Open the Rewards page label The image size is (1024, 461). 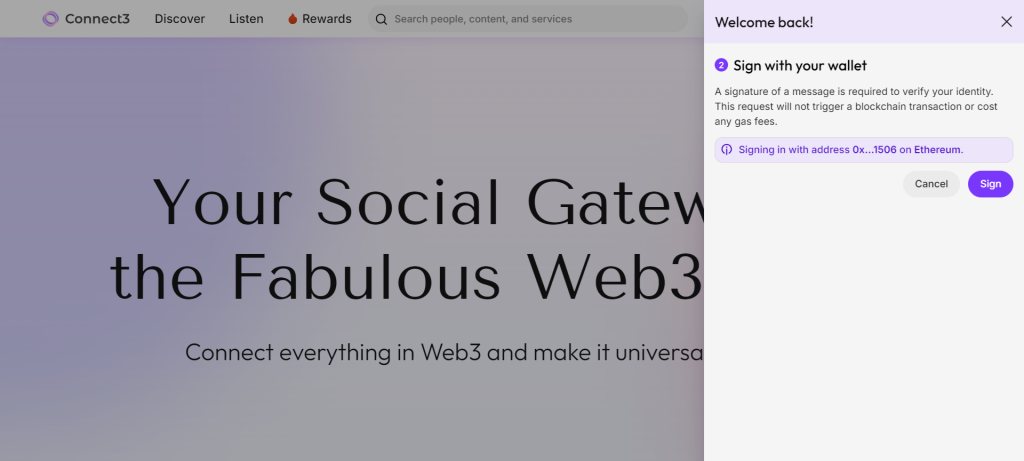pyautogui.click(x=326, y=19)
